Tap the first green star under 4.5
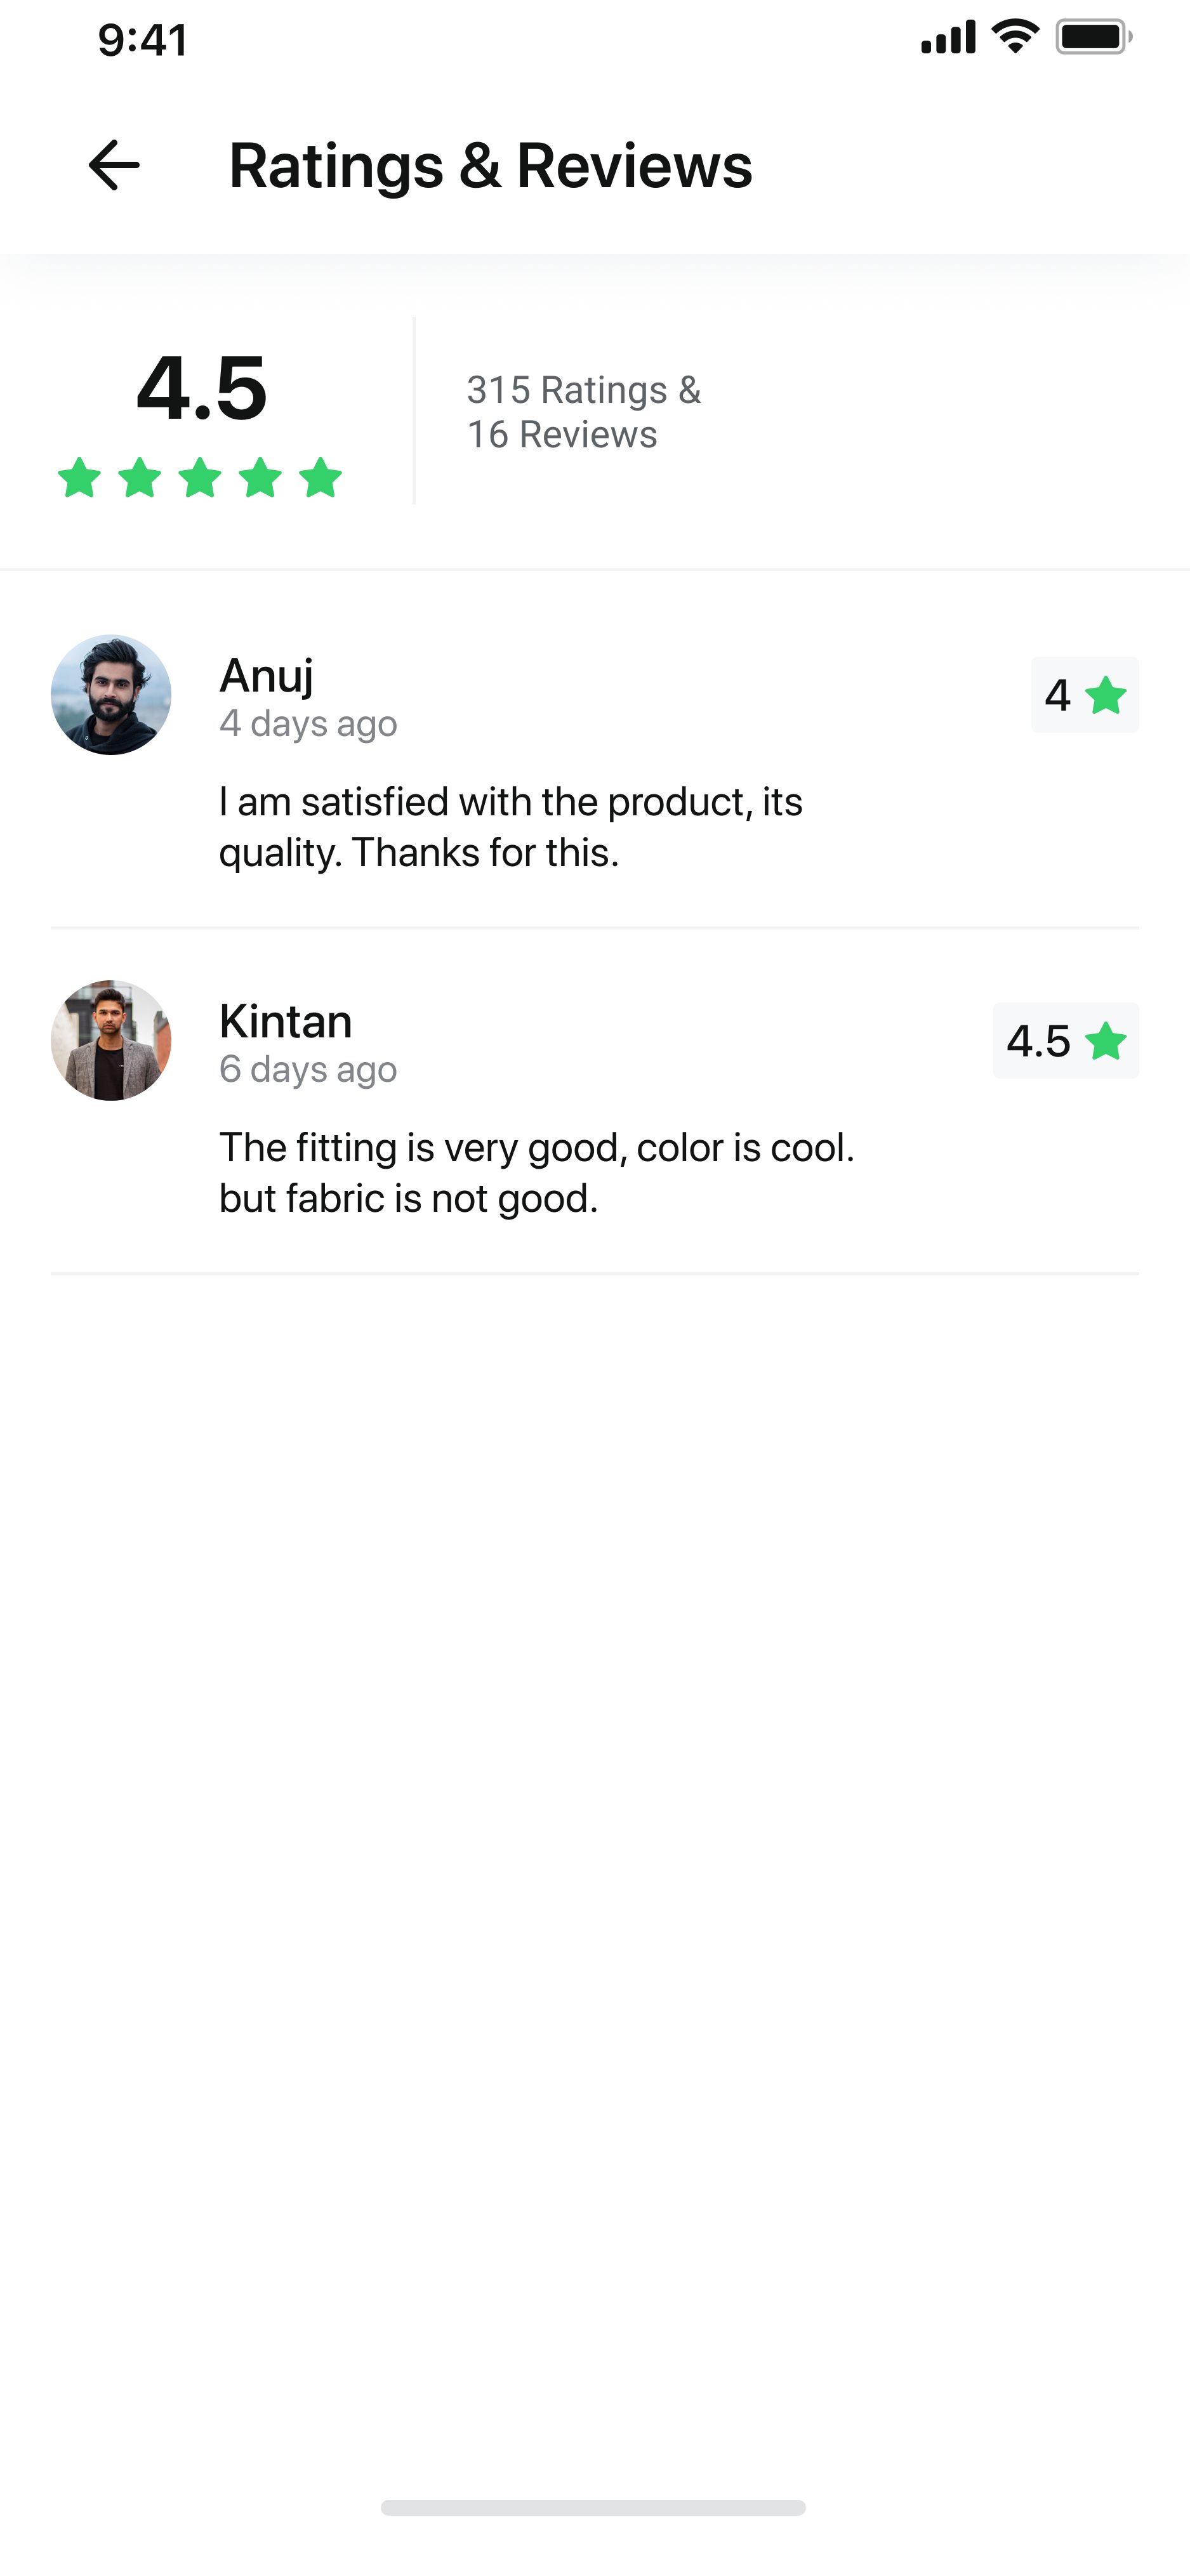This screenshot has width=1190, height=2576. pyautogui.click(x=79, y=477)
